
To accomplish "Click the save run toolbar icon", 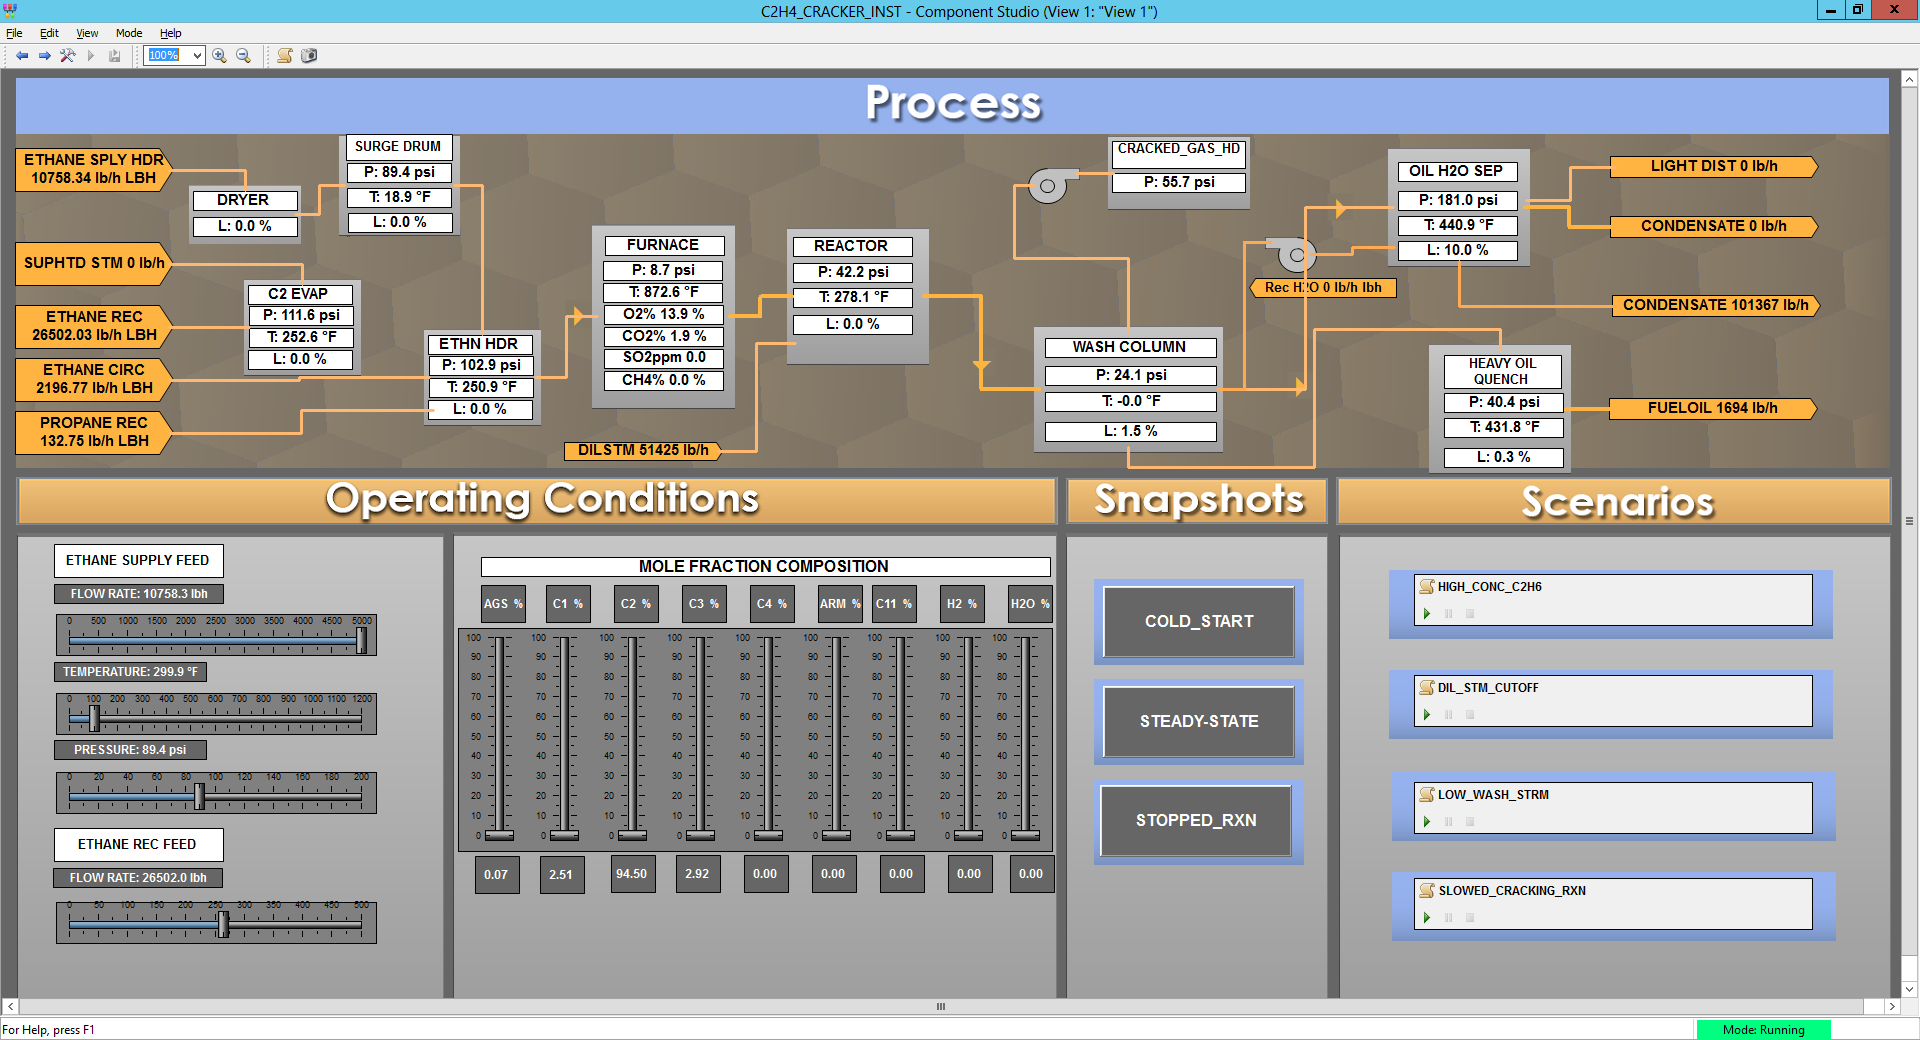I will pos(114,56).
